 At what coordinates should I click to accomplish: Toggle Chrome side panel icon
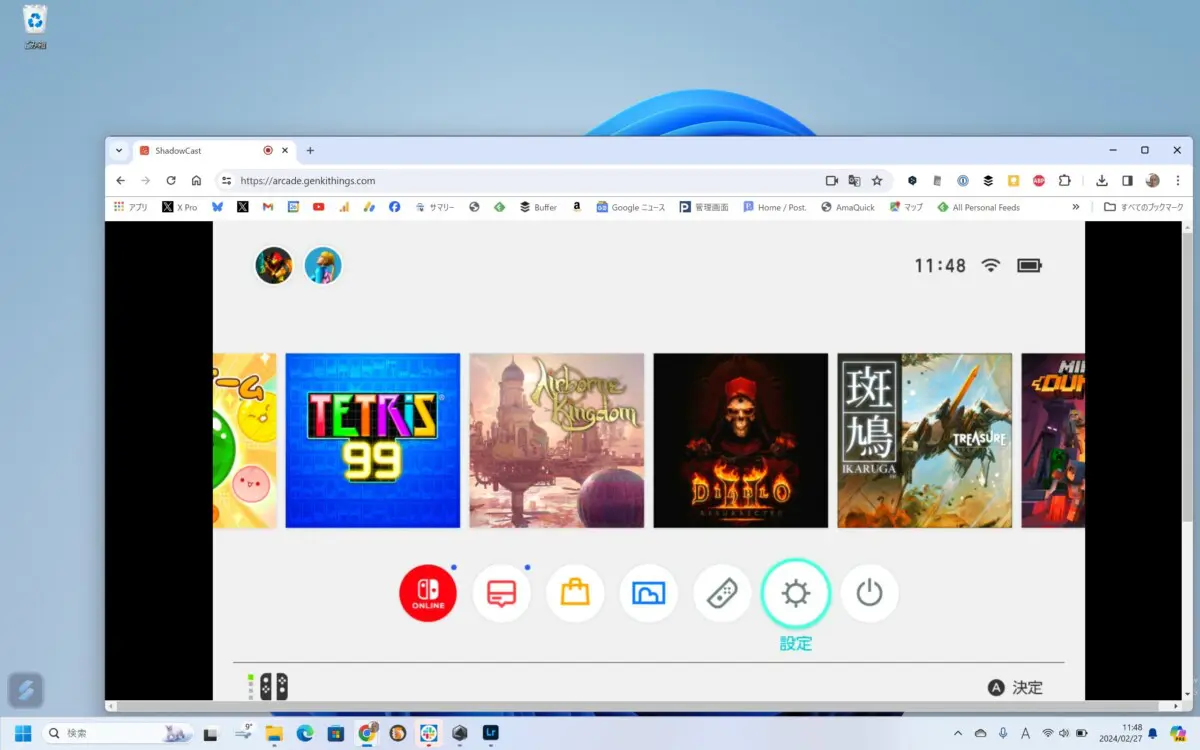pos(1127,181)
